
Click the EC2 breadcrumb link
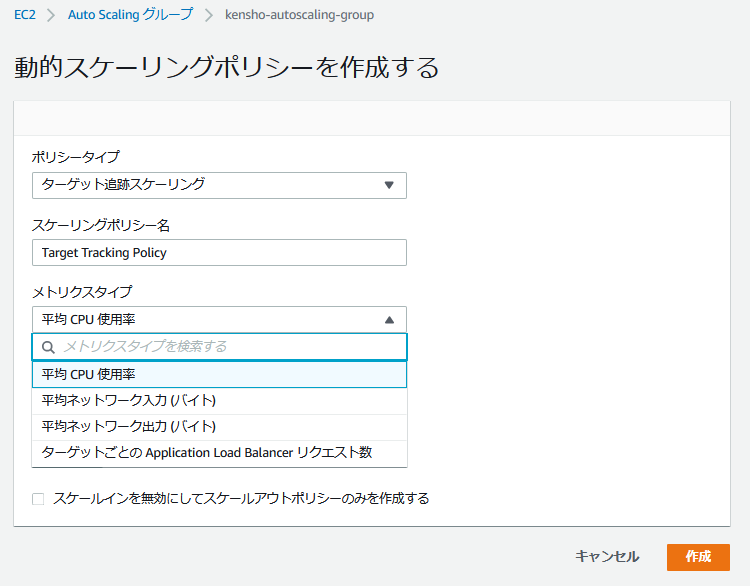(25, 15)
